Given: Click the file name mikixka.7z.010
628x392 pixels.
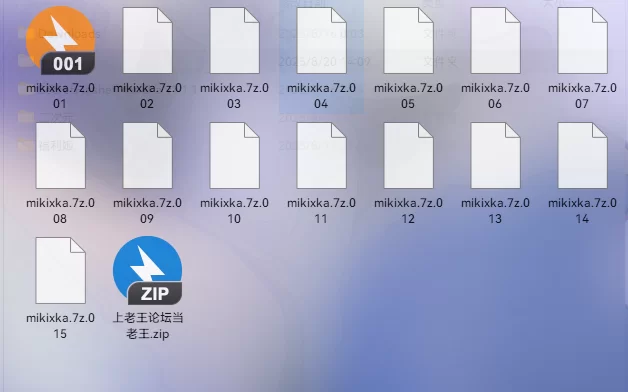Looking at the screenshot, I should click(x=234, y=211).
